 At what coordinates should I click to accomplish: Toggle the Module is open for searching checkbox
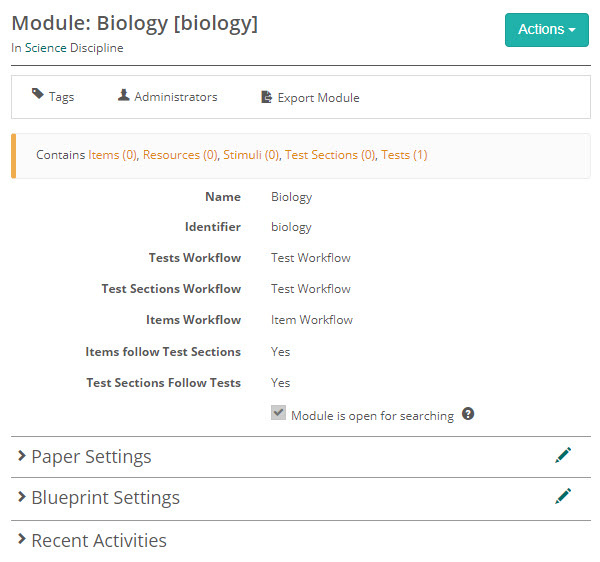[x=278, y=413]
